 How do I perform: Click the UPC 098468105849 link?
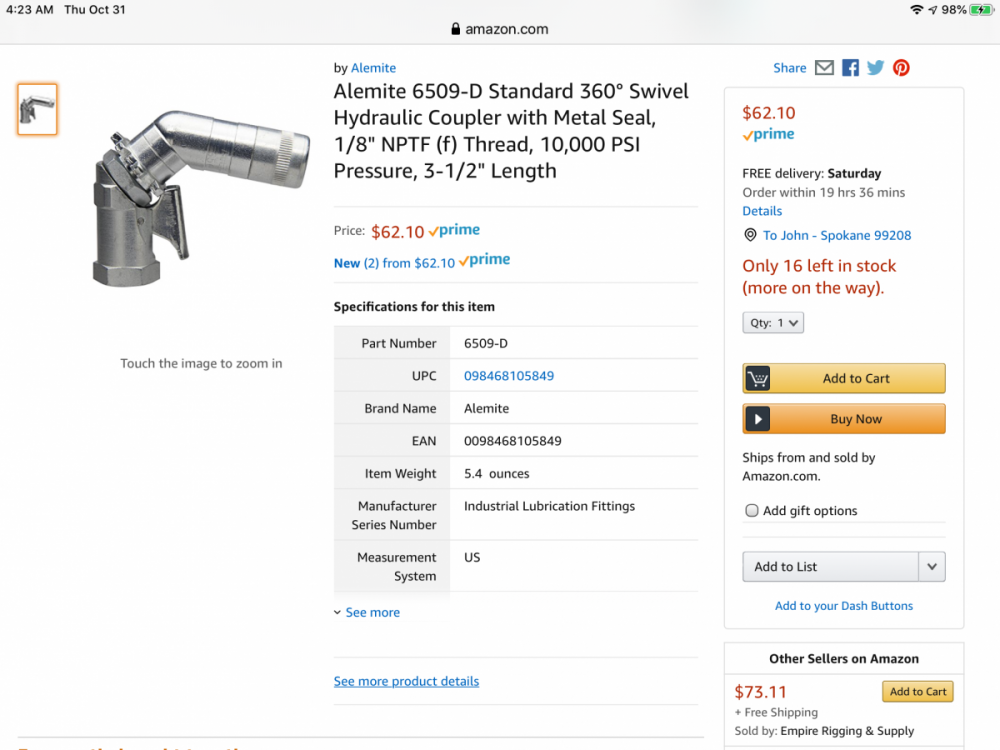coord(509,376)
